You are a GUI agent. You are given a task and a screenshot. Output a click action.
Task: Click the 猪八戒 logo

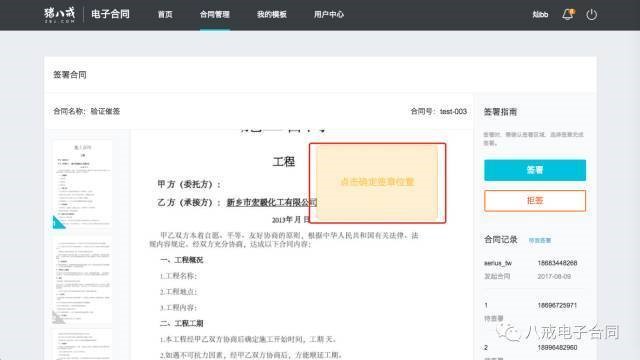coord(60,15)
